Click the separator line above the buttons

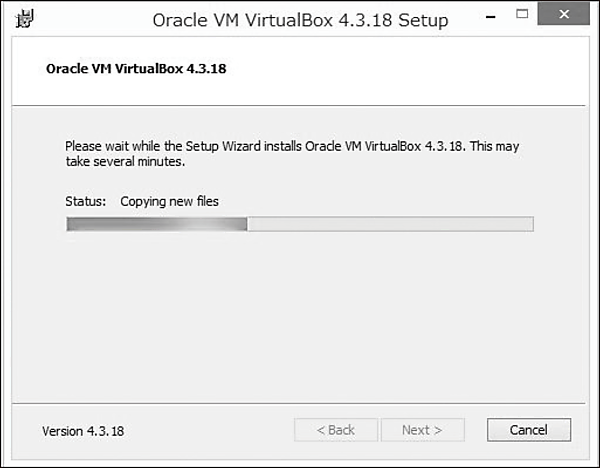click(300, 403)
